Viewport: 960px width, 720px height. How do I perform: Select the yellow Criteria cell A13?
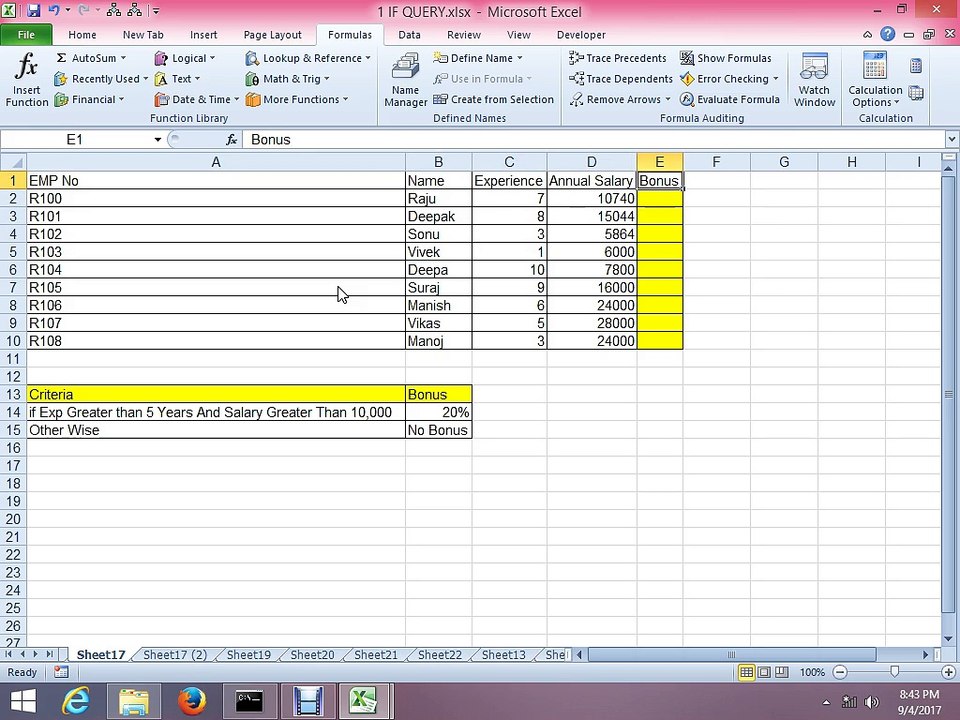pos(216,394)
